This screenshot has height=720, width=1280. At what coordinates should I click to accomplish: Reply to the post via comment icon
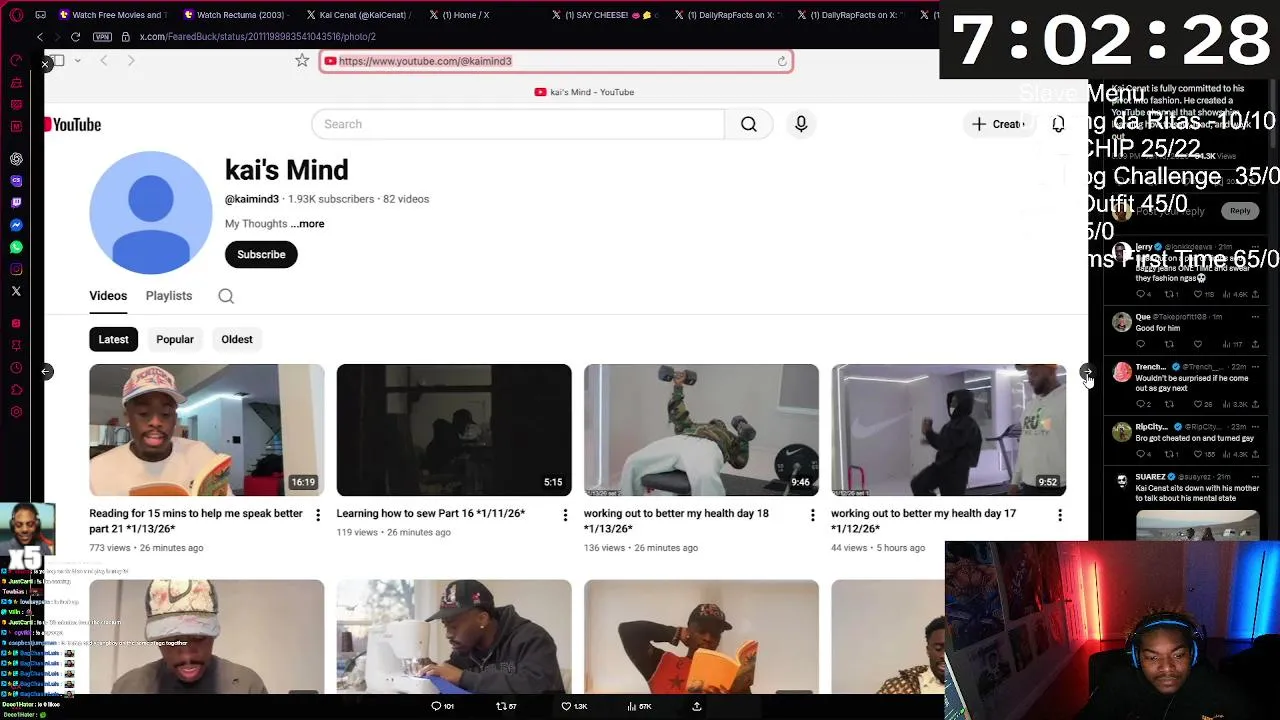point(442,706)
